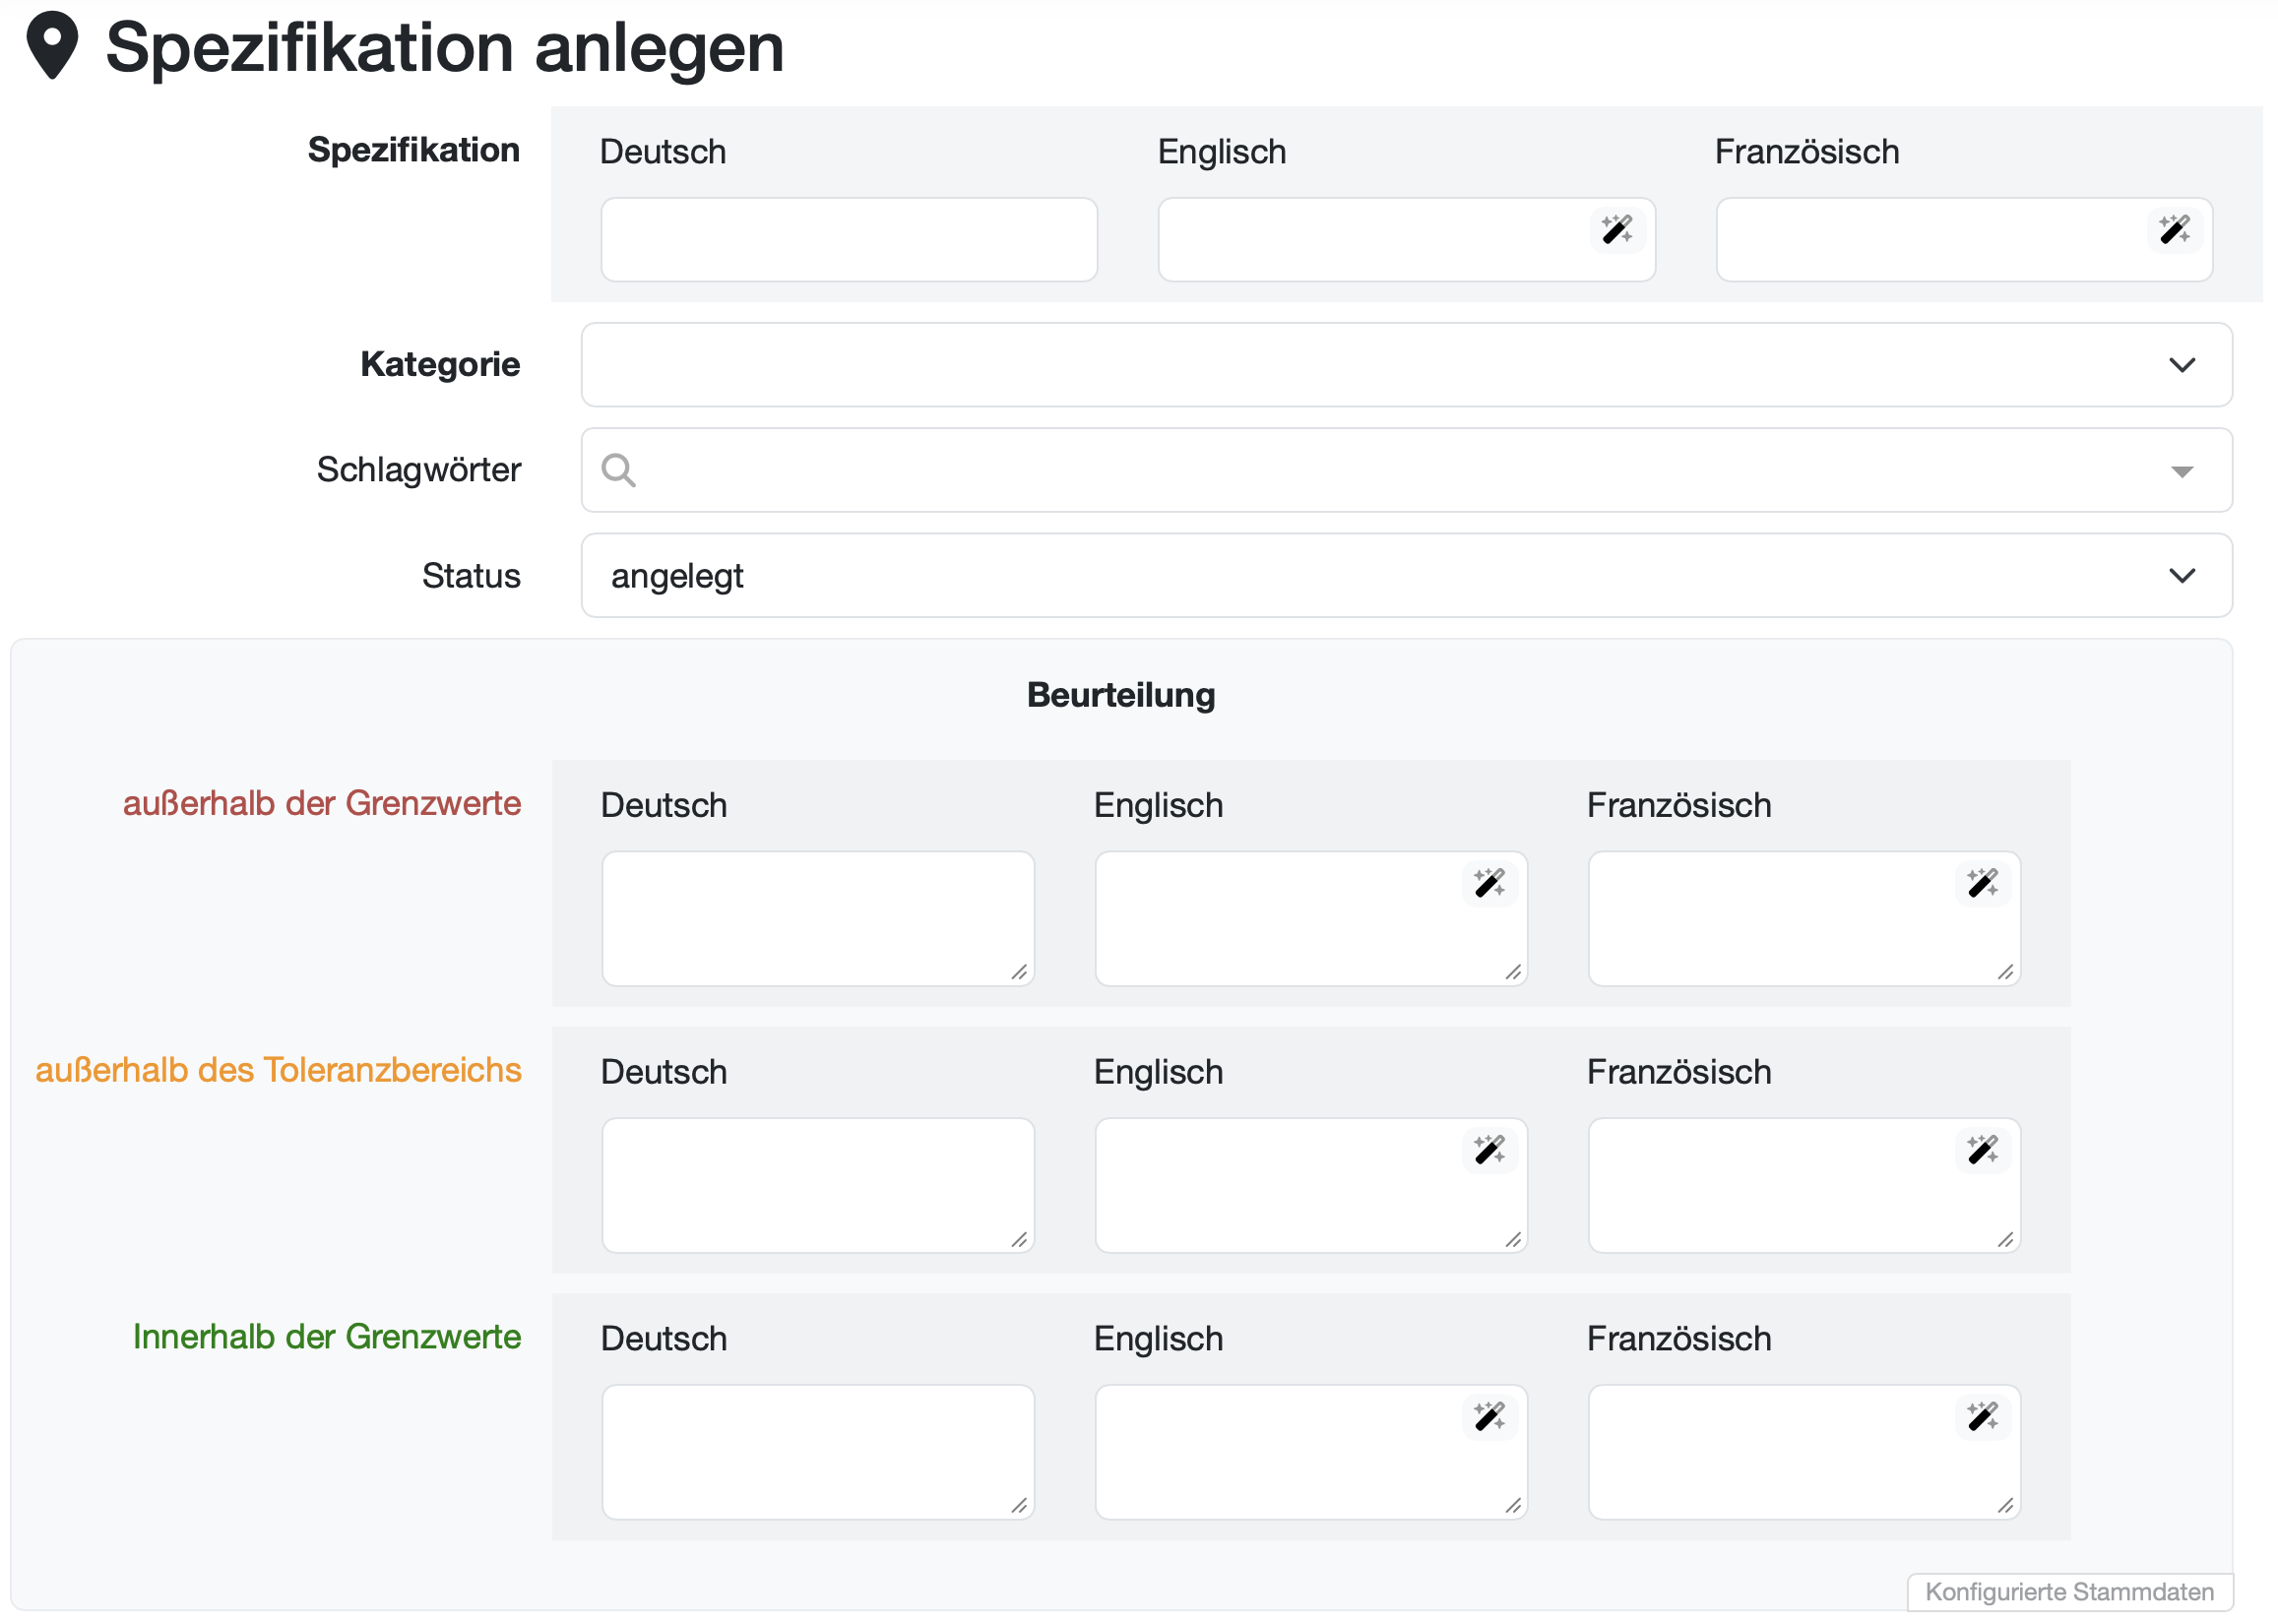Image resolution: width=2278 pixels, height=1624 pixels.
Task: Click Deutsch textarea for Innerhalb der Grenzwerte
Action: coord(816,1451)
